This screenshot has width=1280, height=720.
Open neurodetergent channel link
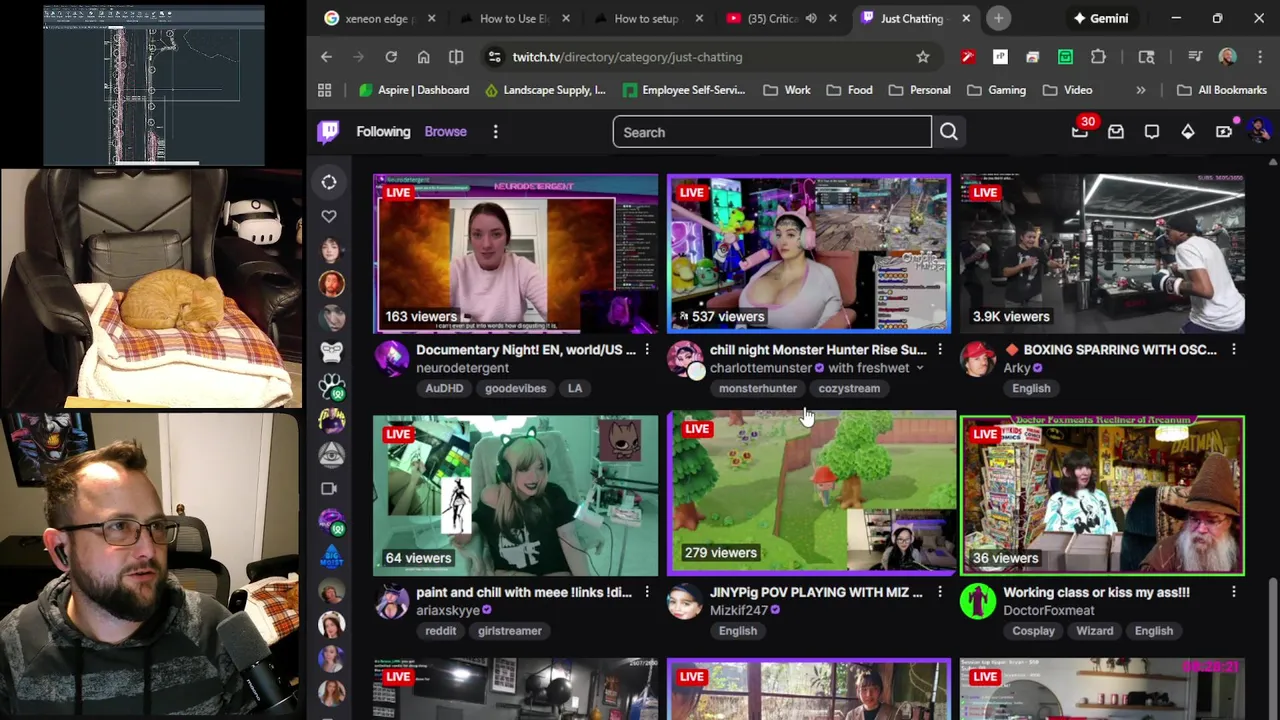[x=462, y=368]
